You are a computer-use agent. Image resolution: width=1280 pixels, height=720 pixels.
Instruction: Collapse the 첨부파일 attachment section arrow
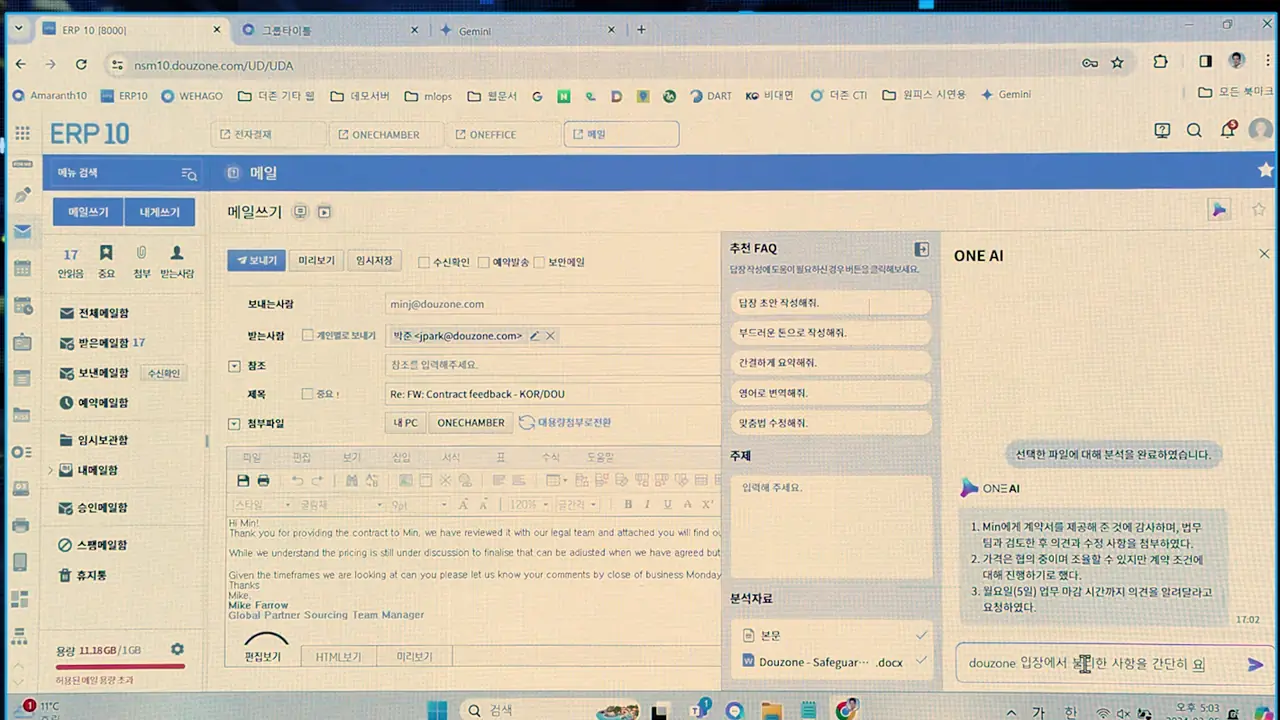coord(235,424)
